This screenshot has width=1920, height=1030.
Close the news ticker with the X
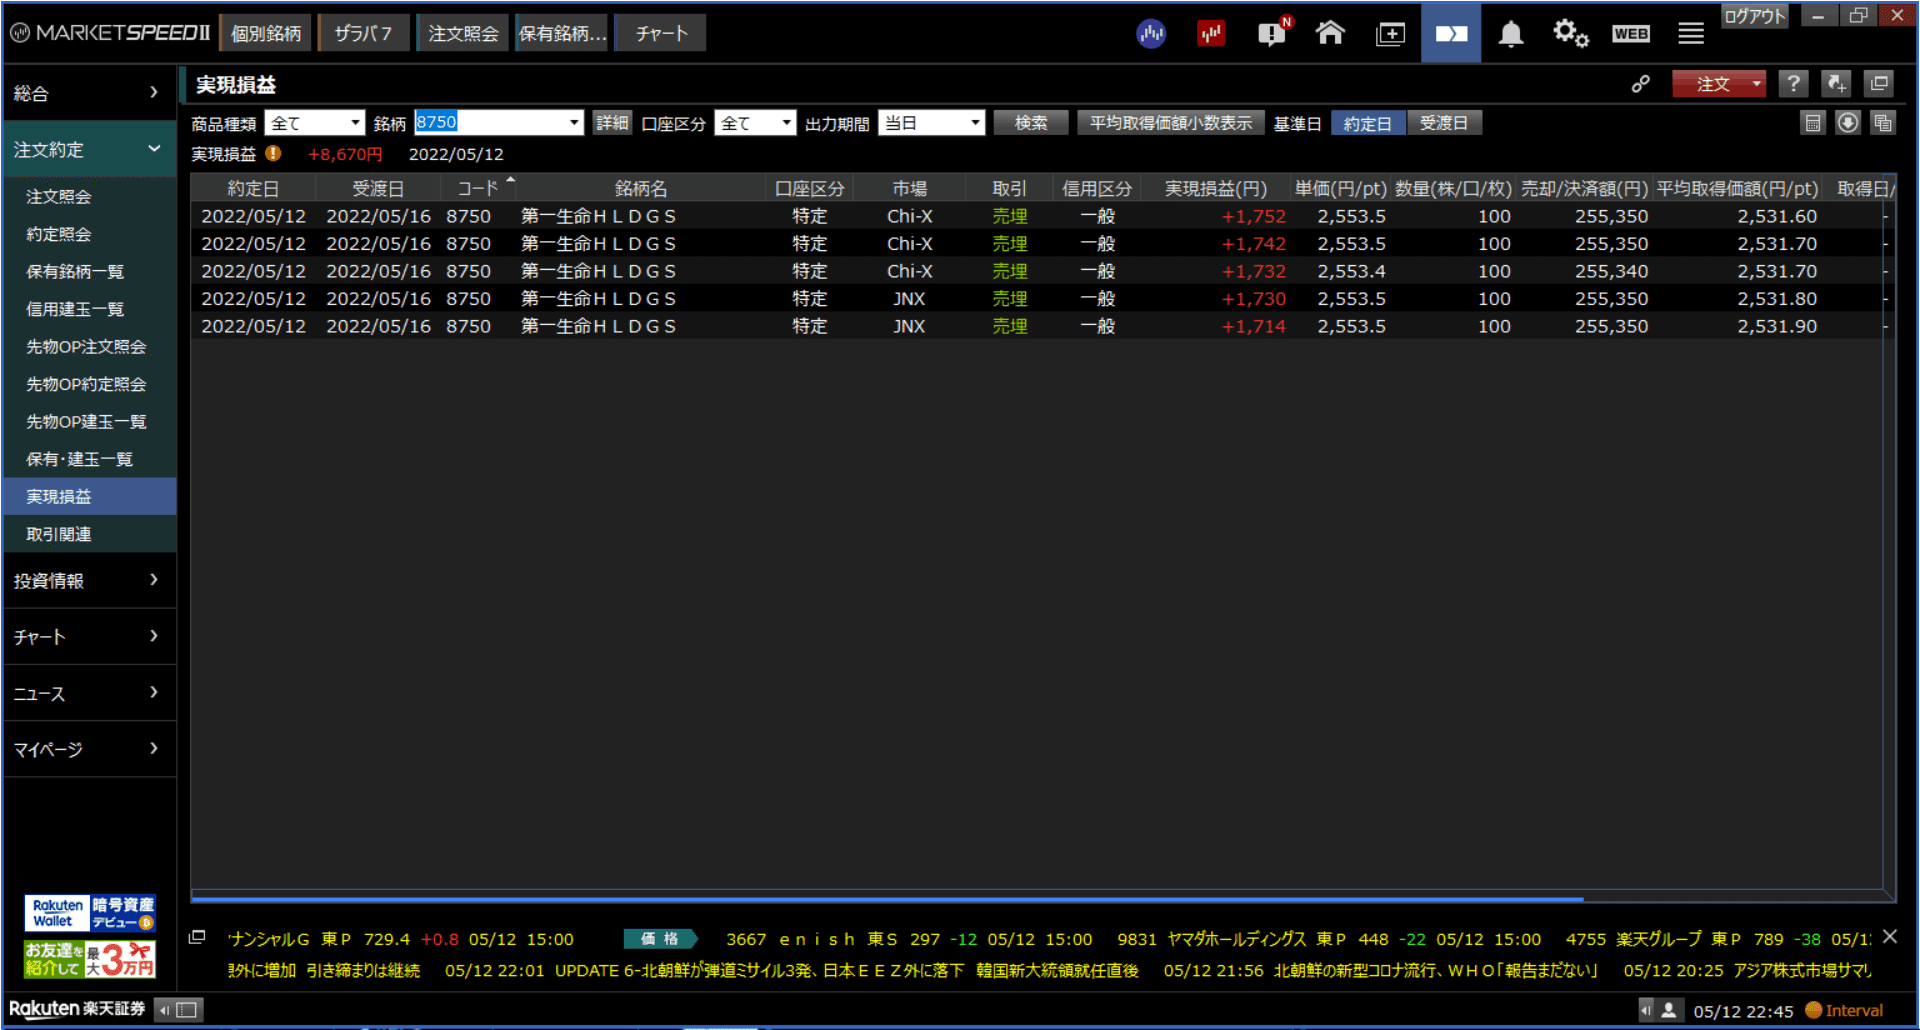click(1889, 937)
